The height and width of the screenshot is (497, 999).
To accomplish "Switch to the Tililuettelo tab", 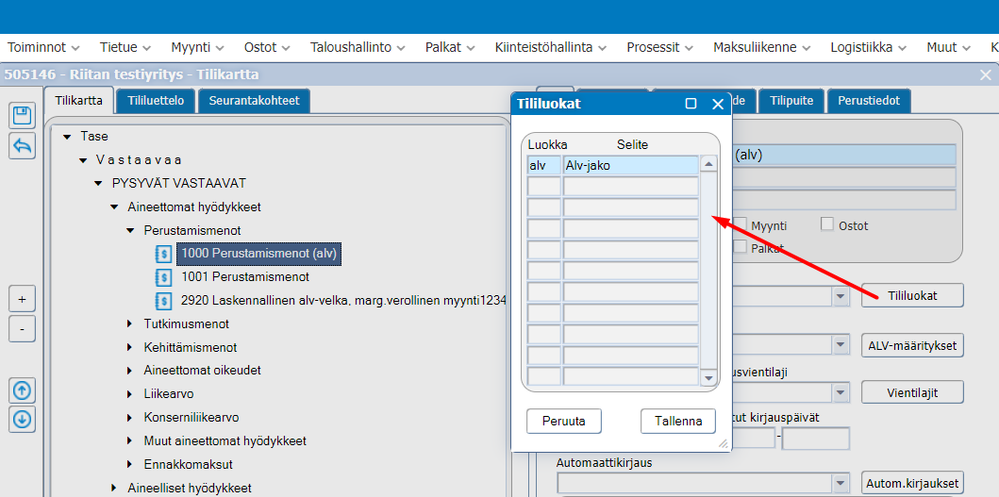I will pyautogui.click(x=156, y=101).
